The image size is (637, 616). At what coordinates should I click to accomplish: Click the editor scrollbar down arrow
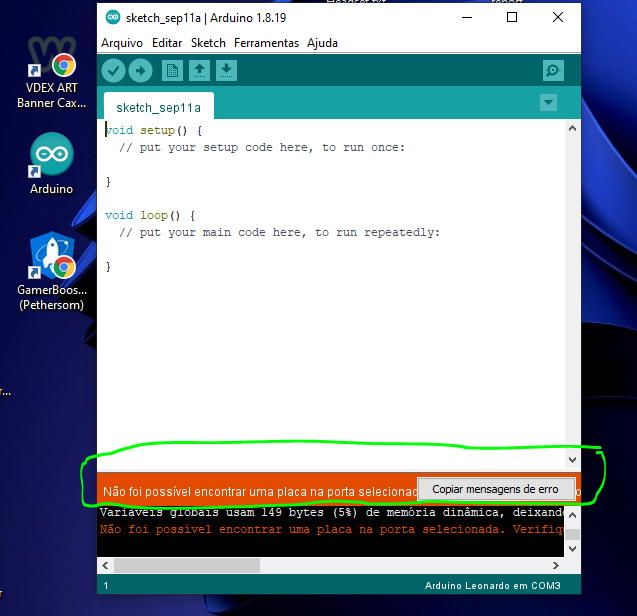pyautogui.click(x=572, y=460)
